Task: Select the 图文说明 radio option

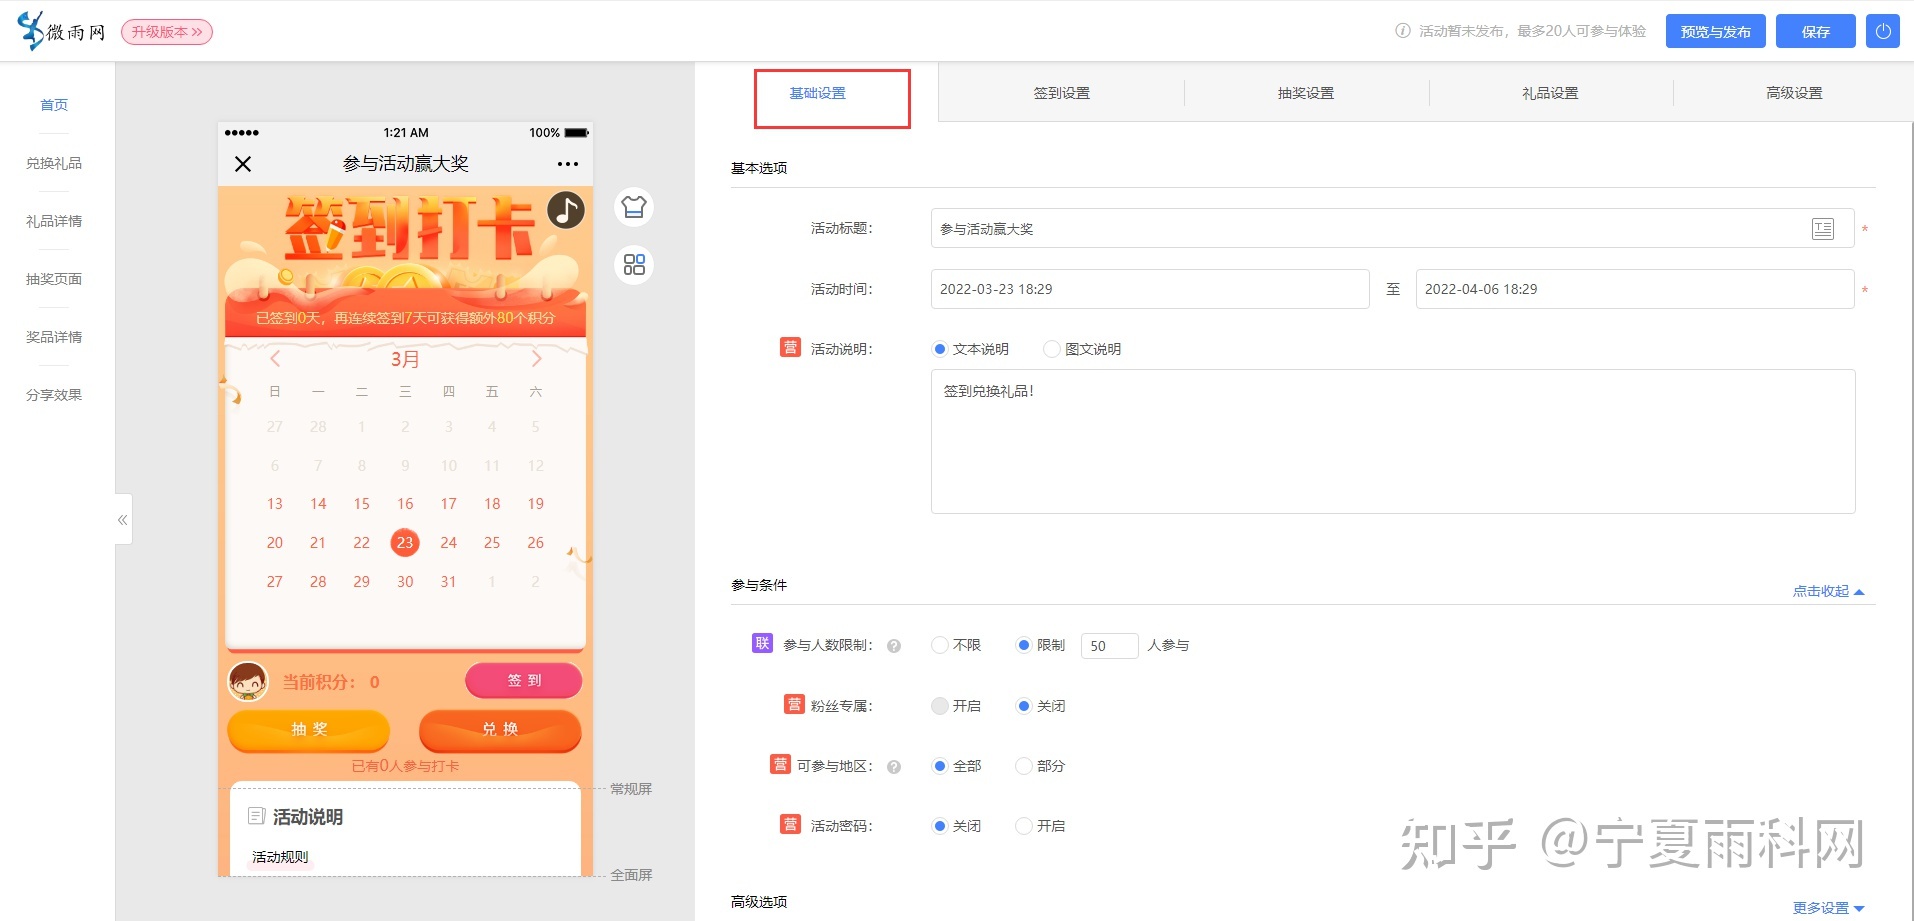Action: tap(1051, 349)
